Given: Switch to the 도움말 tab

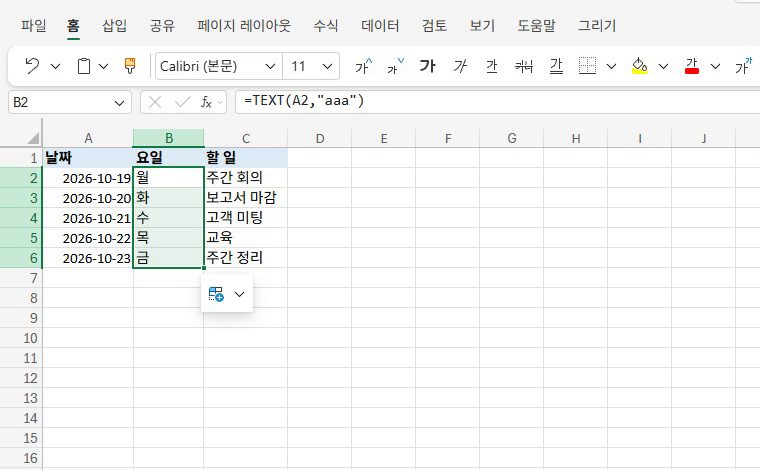Looking at the screenshot, I should tap(536, 26).
